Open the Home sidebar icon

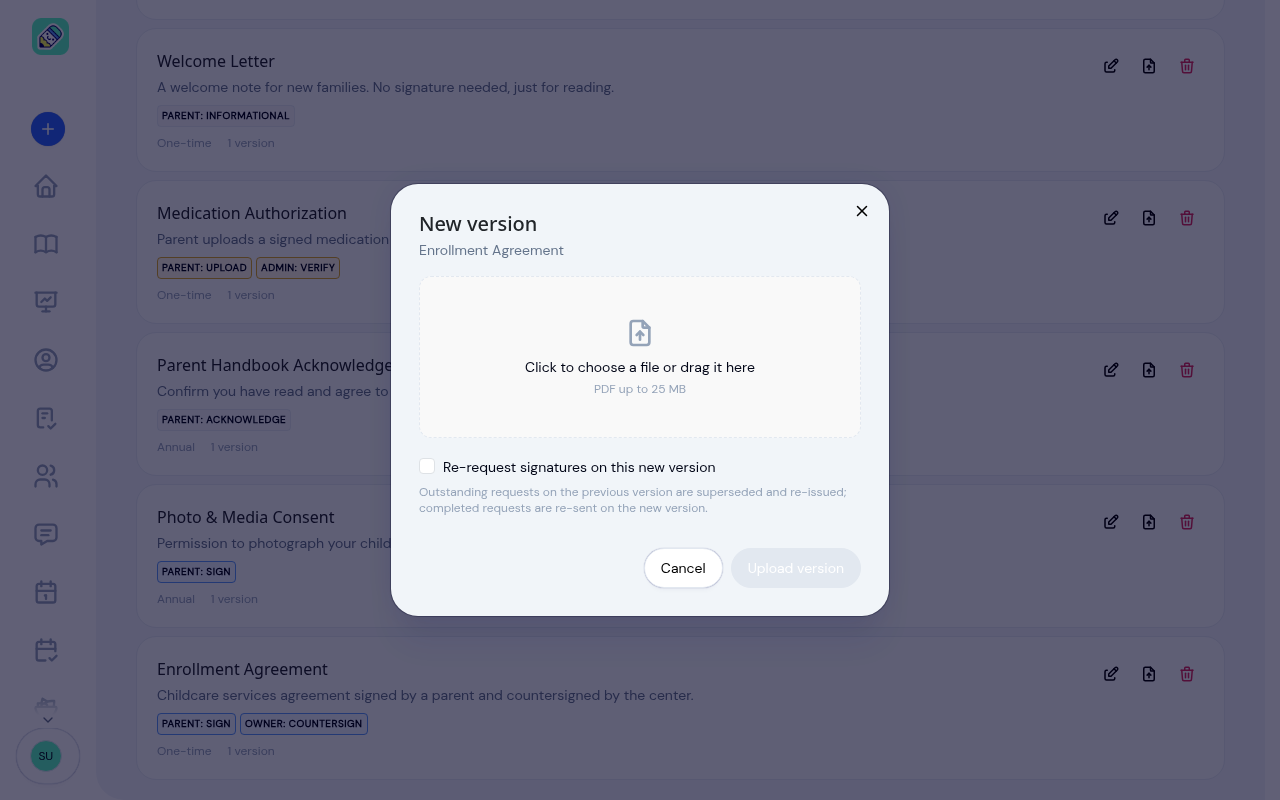46,186
